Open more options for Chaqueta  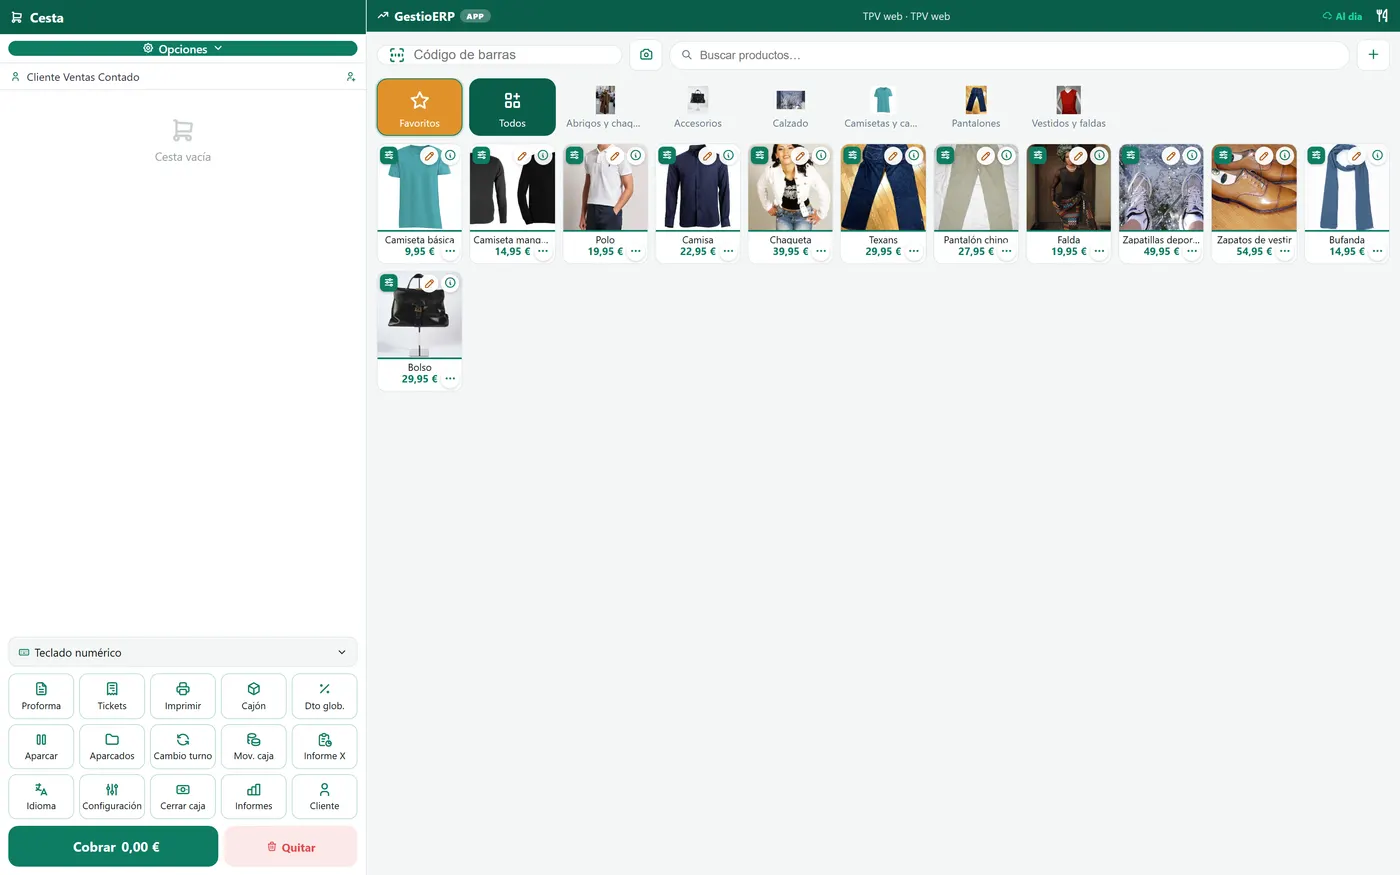821,252
